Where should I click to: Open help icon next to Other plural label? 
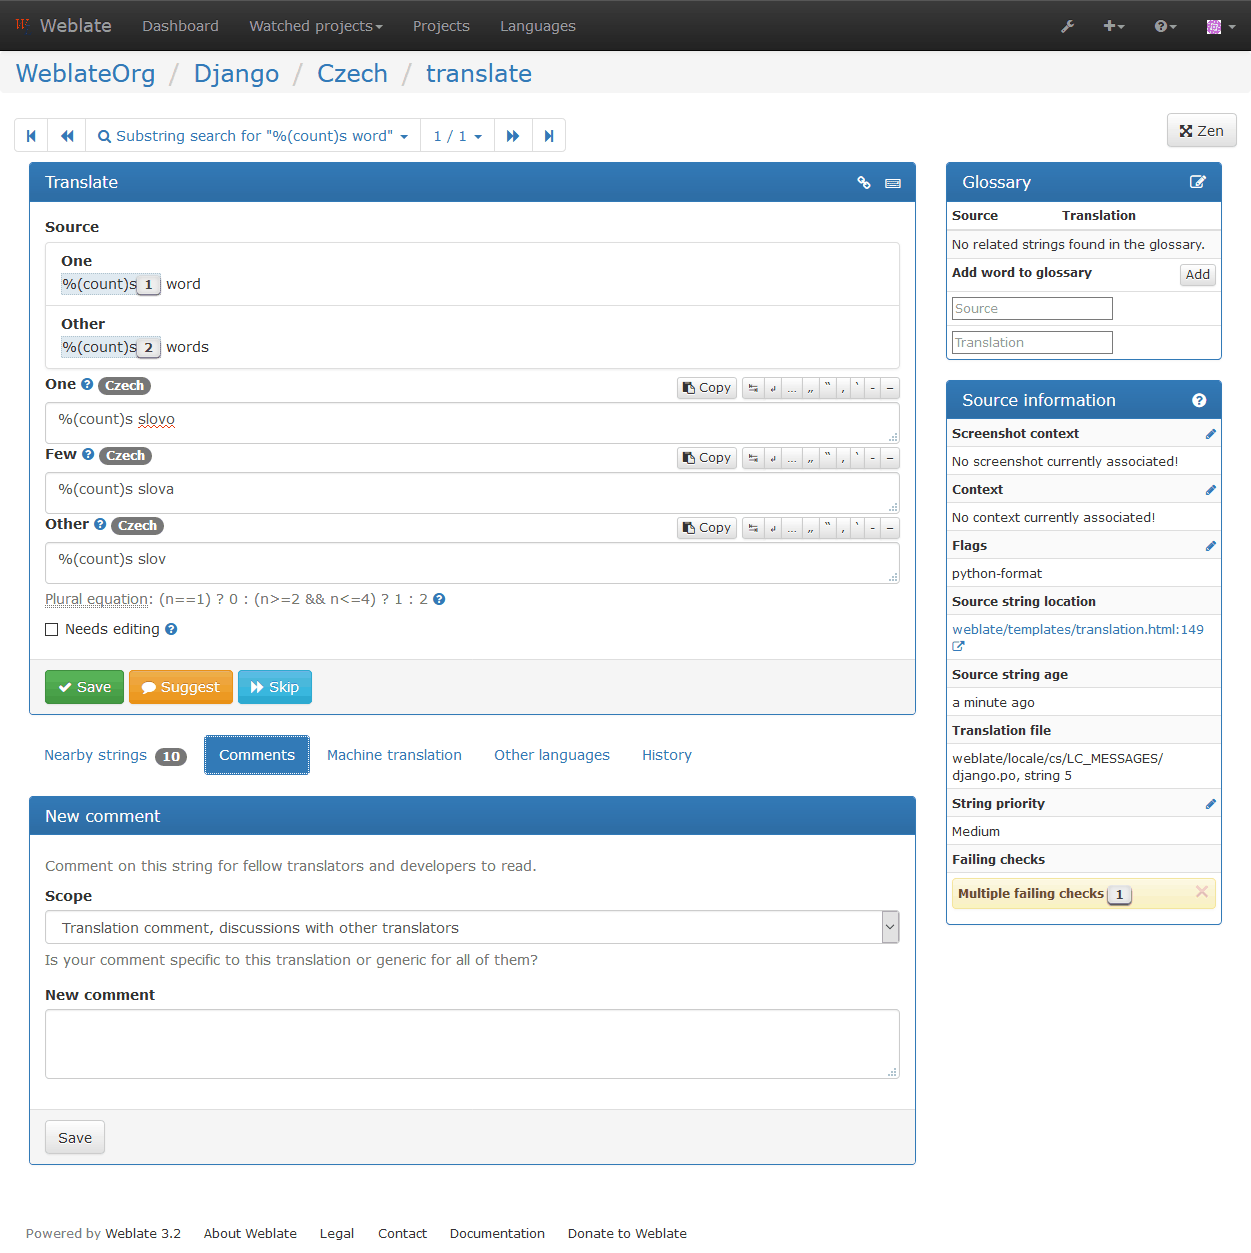pos(100,524)
